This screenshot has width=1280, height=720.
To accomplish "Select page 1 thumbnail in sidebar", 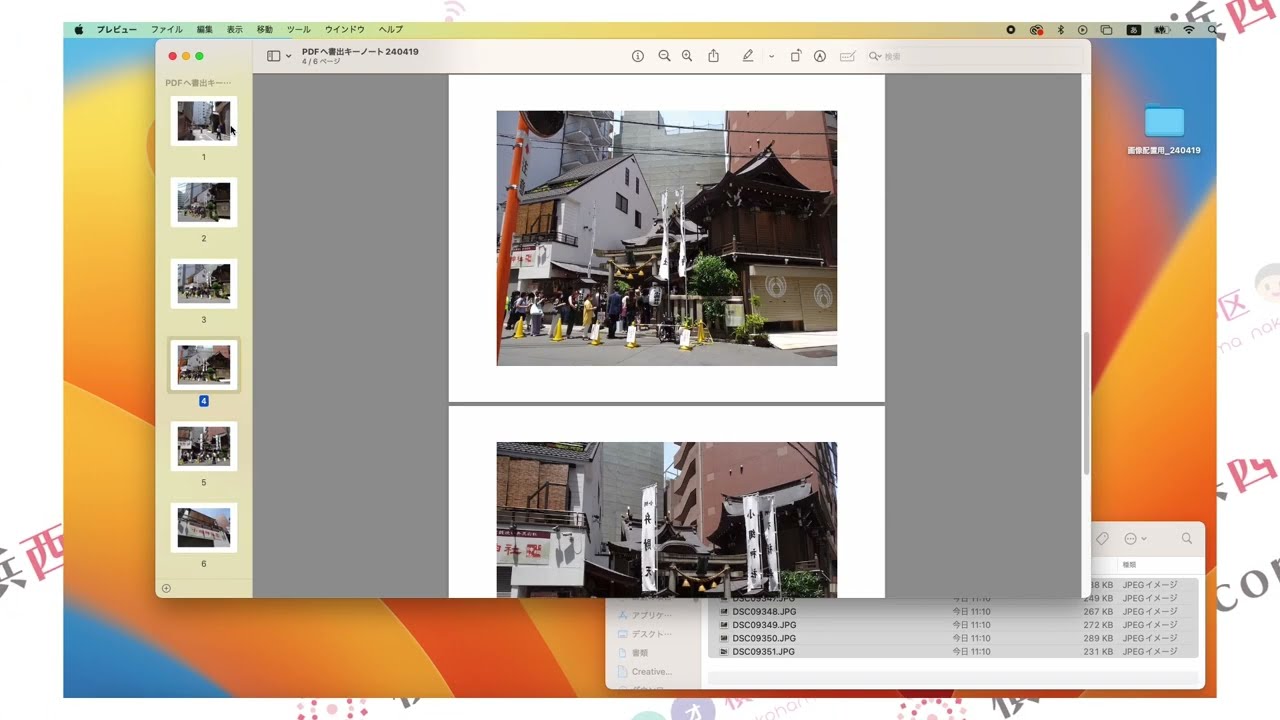I will pyautogui.click(x=204, y=121).
